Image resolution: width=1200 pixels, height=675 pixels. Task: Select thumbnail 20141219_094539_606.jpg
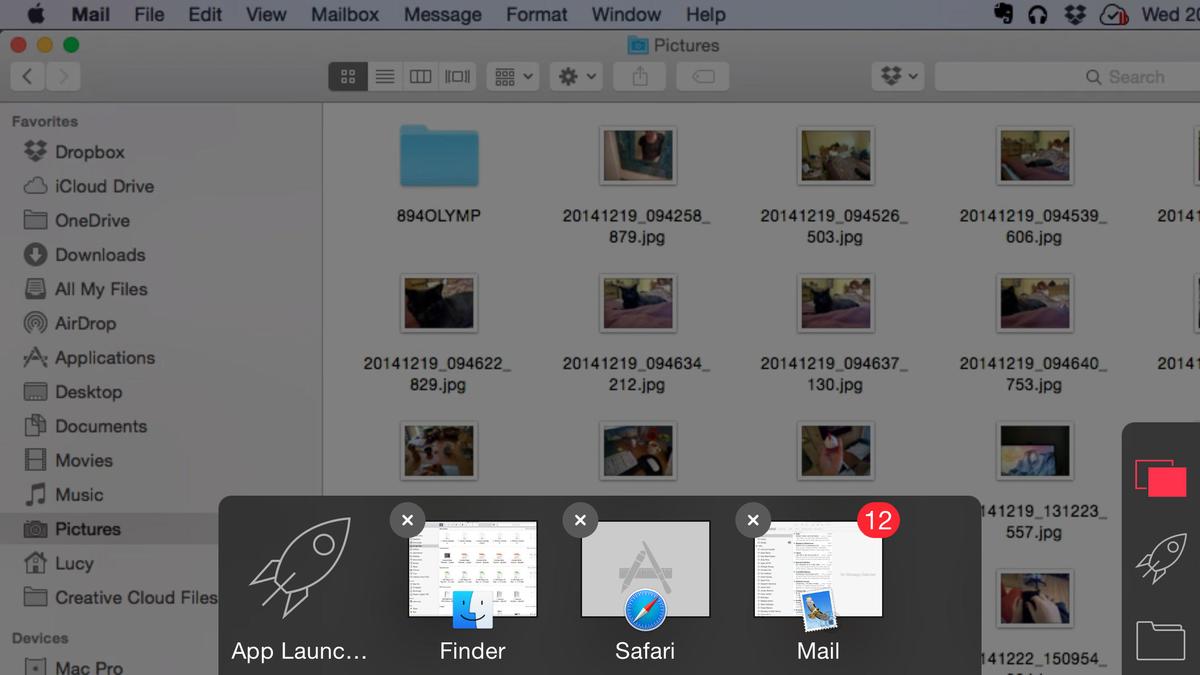1036,156
